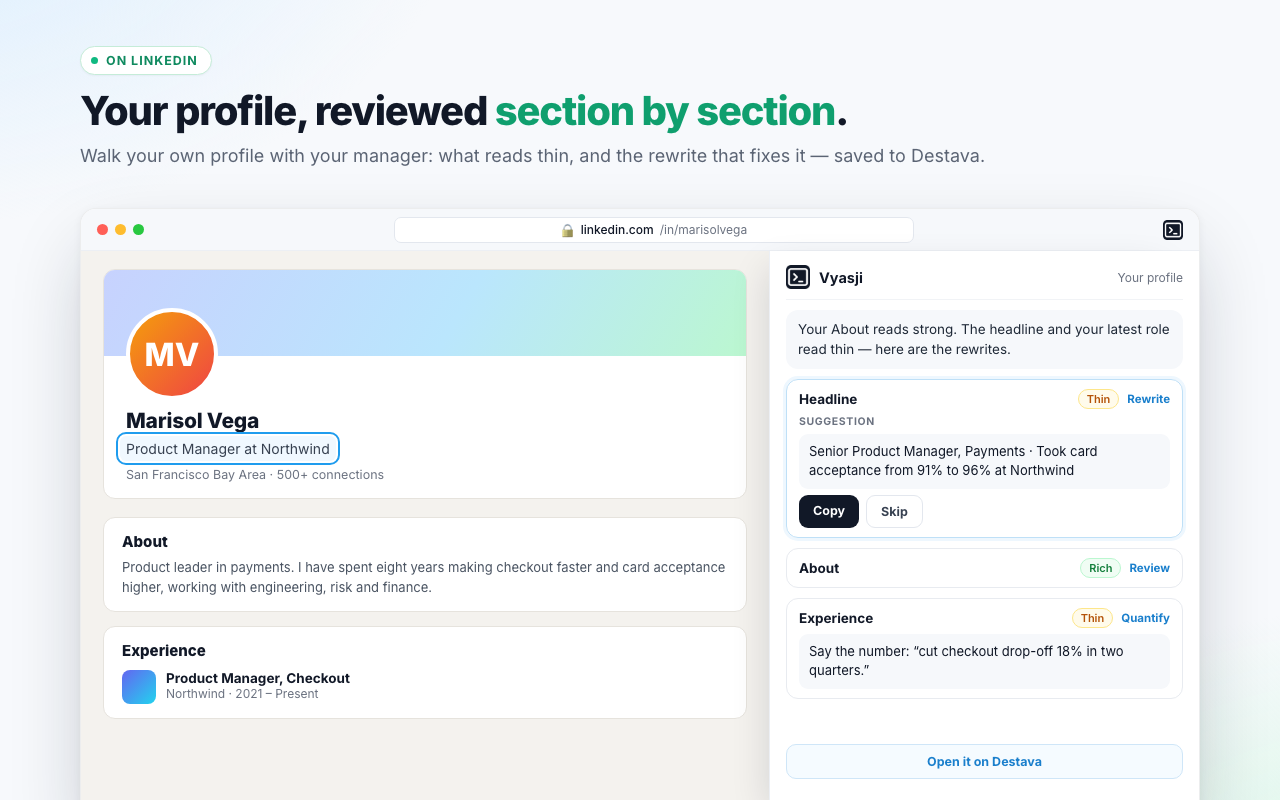Click the Vyasji extension icon in browser toolbar
Viewport: 1280px width, 800px height.
click(1173, 230)
